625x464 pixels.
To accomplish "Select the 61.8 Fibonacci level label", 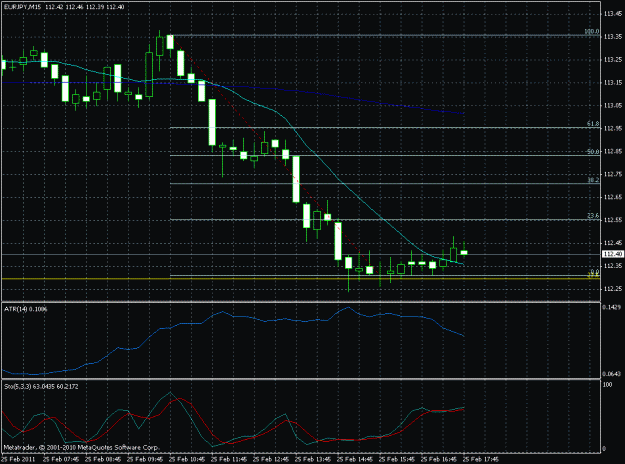I will (x=593, y=124).
